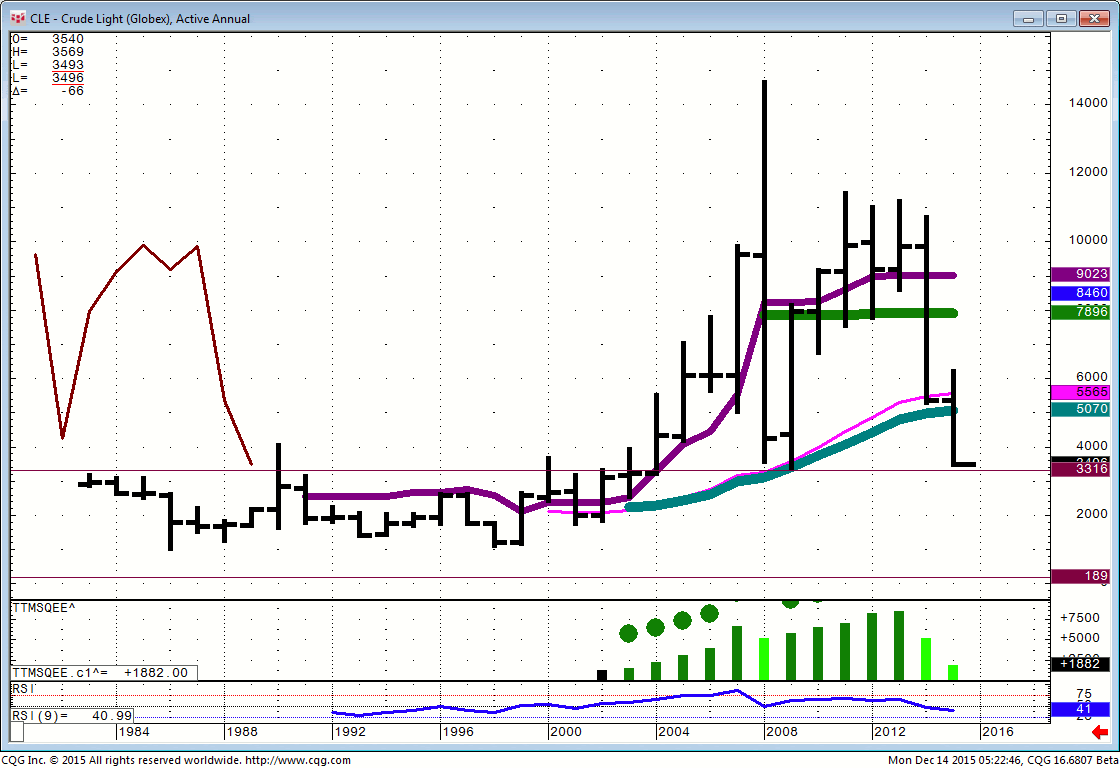Click the magenta 5565 price label
This screenshot has height=768, width=1120.
click(x=1080, y=392)
